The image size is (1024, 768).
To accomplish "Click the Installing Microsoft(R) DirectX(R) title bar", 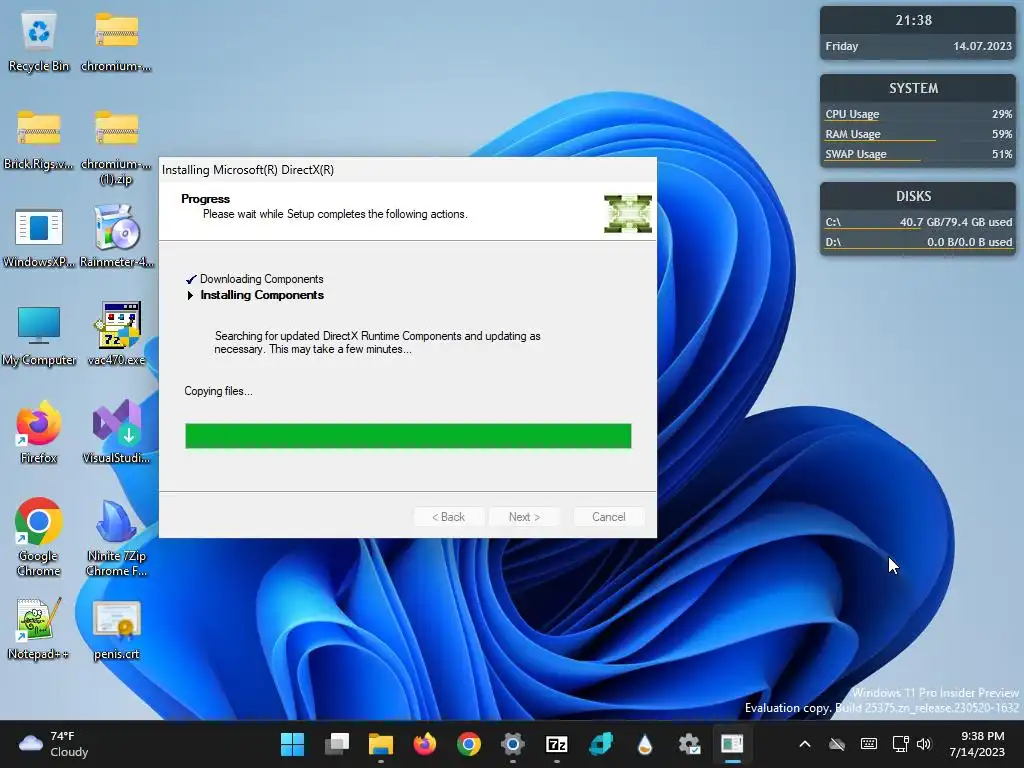I will point(408,170).
